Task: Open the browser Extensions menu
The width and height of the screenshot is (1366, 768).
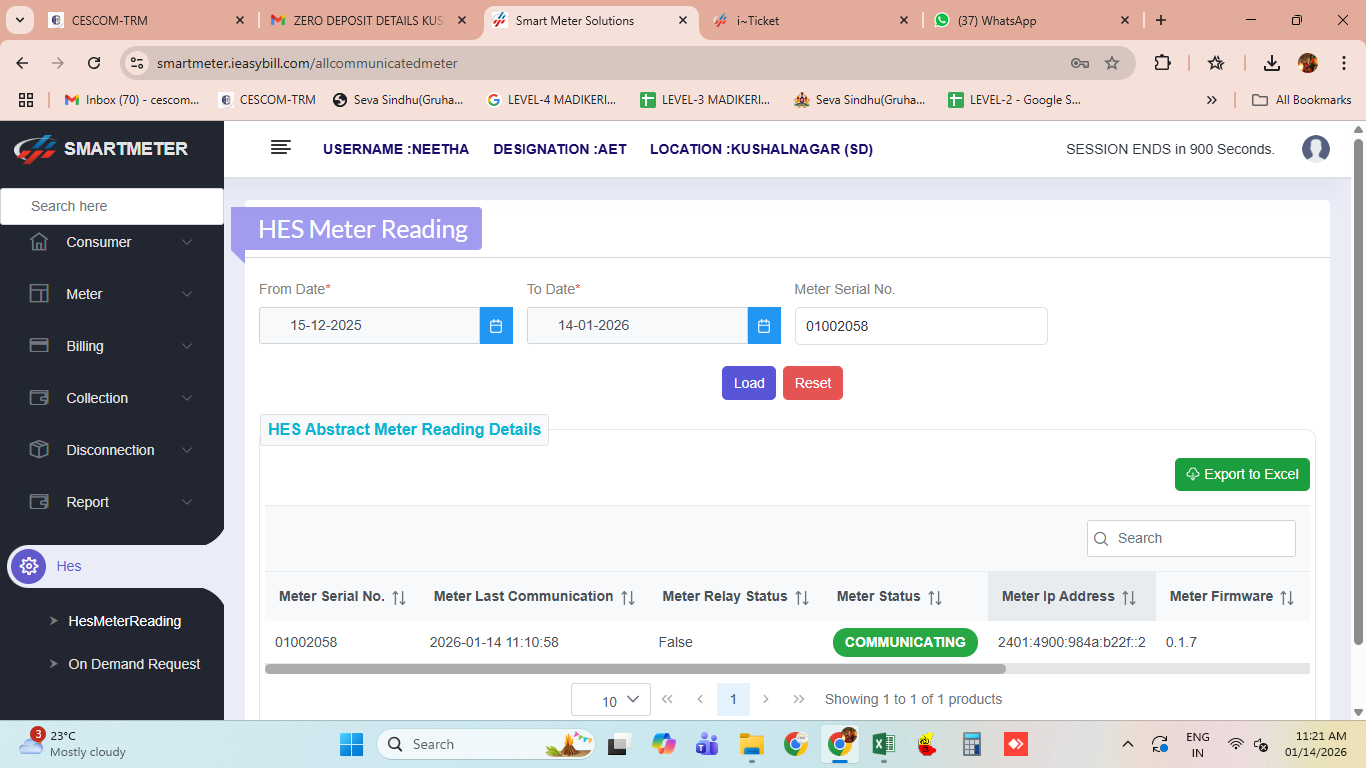Action: point(1162,63)
